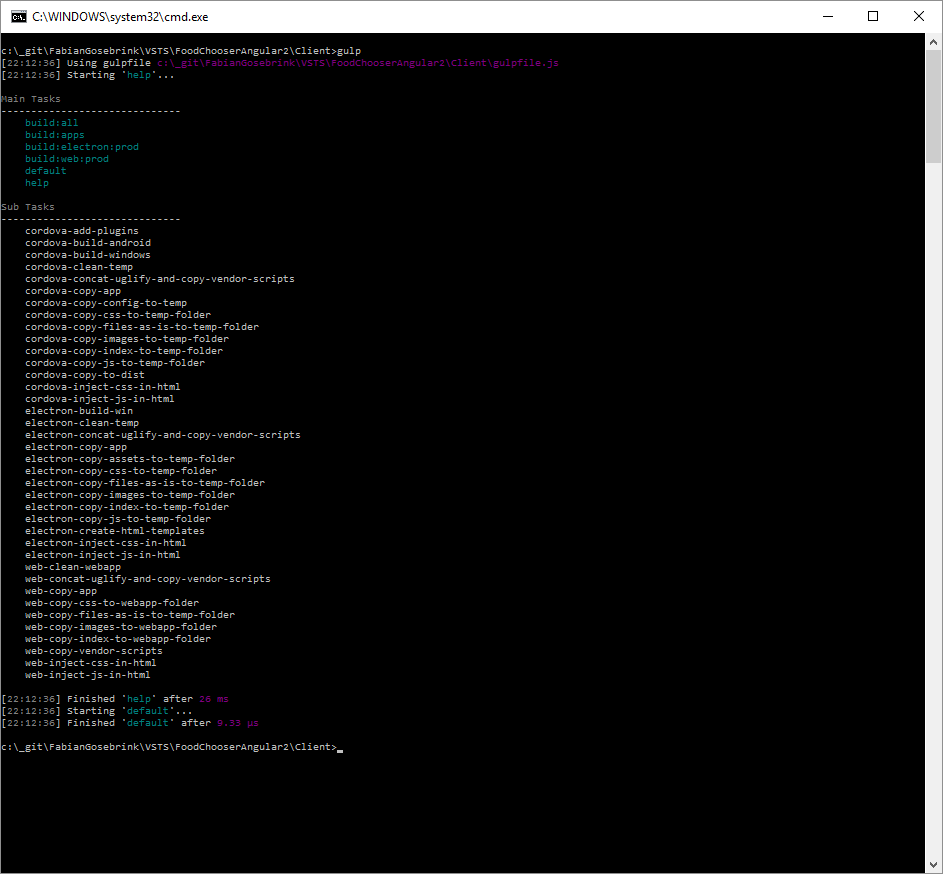Click the 'build:apps' task
The width and height of the screenshot is (943, 874).
(55, 135)
